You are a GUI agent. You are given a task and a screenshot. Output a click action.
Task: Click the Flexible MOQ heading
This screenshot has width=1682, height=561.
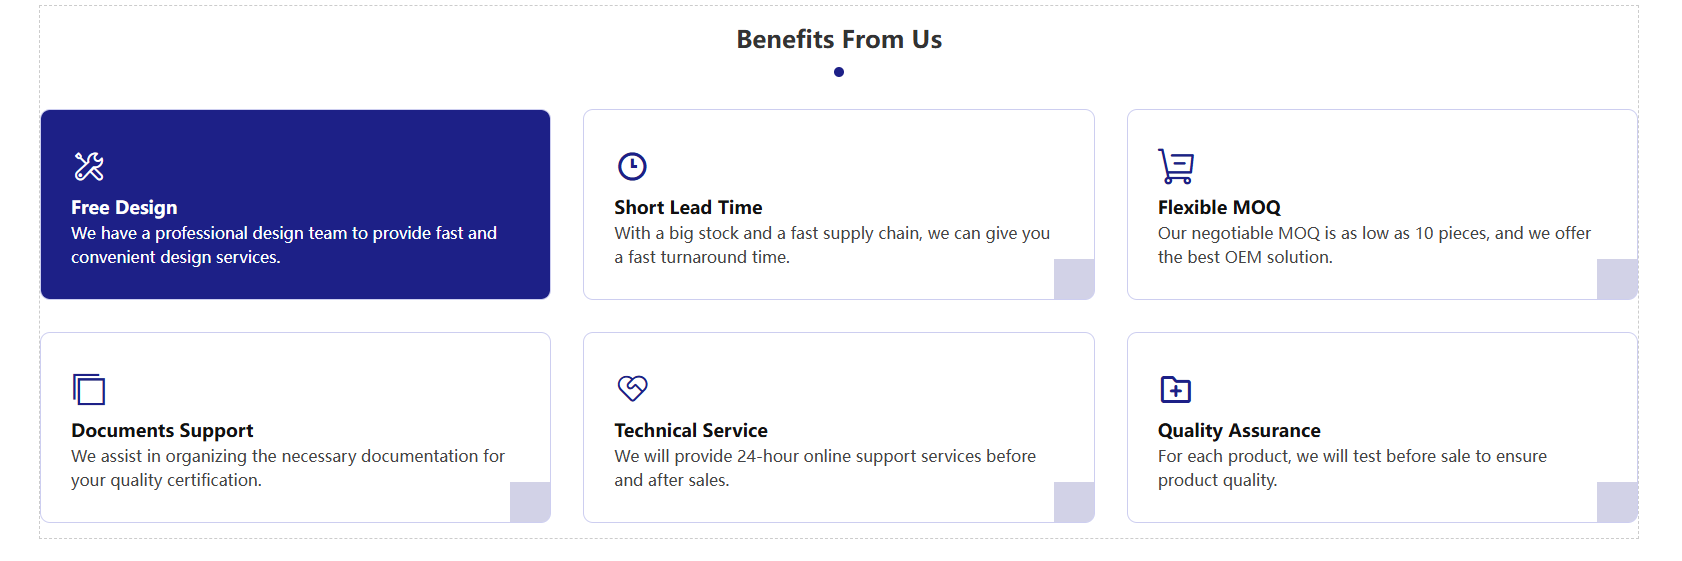[1219, 207]
